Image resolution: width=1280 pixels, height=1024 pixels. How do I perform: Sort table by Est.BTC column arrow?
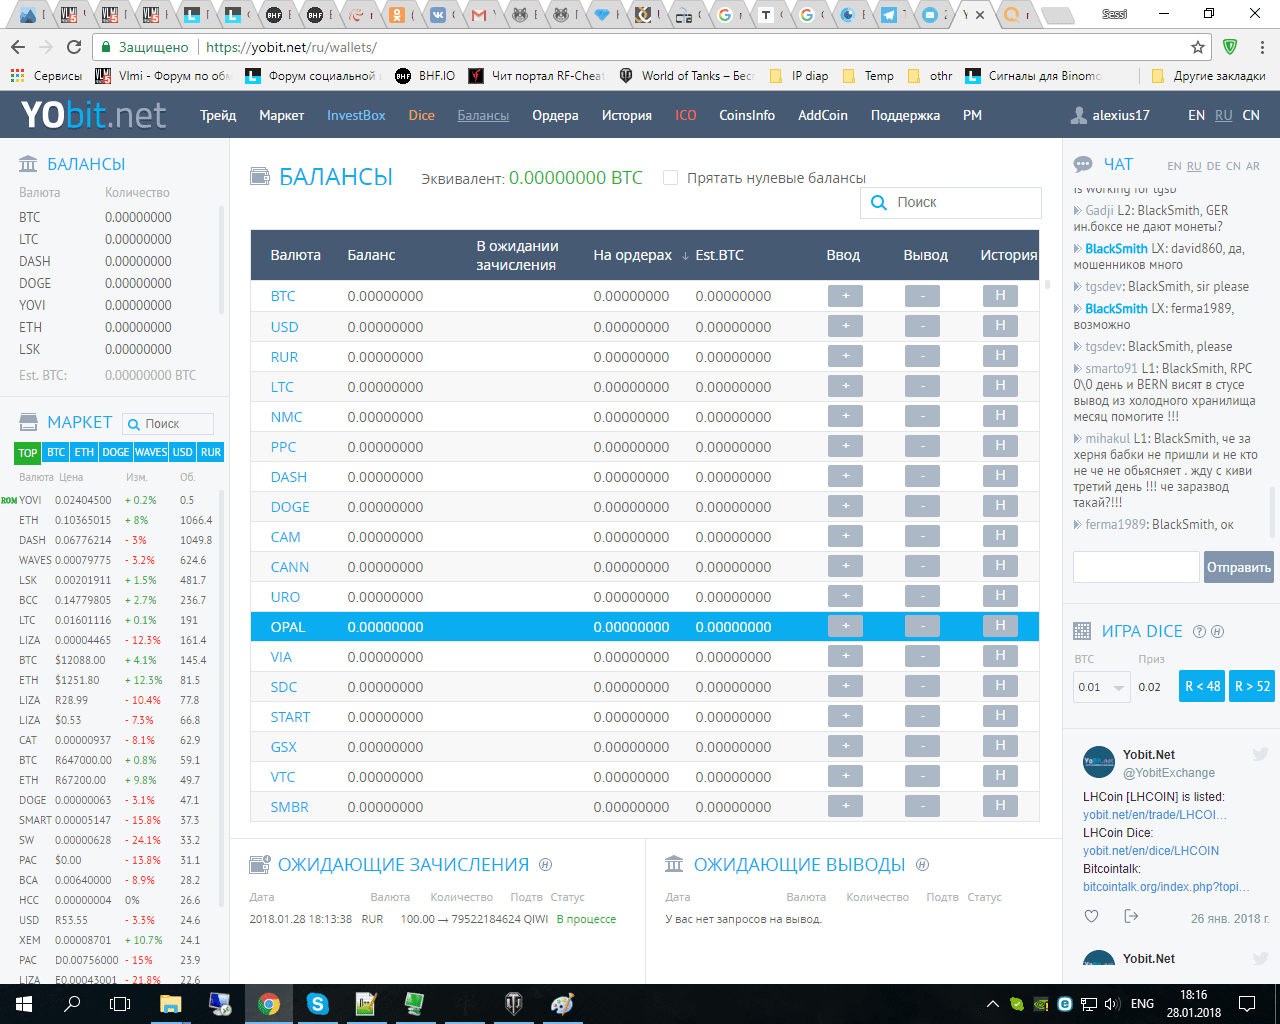coord(685,256)
